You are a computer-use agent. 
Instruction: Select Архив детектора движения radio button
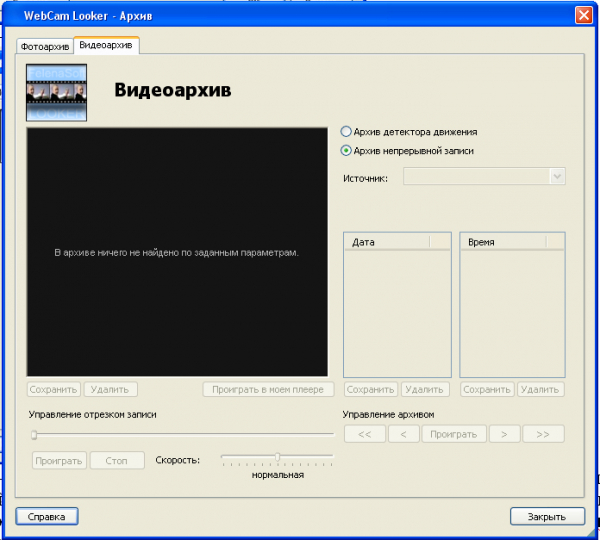(x=409, y=132)
